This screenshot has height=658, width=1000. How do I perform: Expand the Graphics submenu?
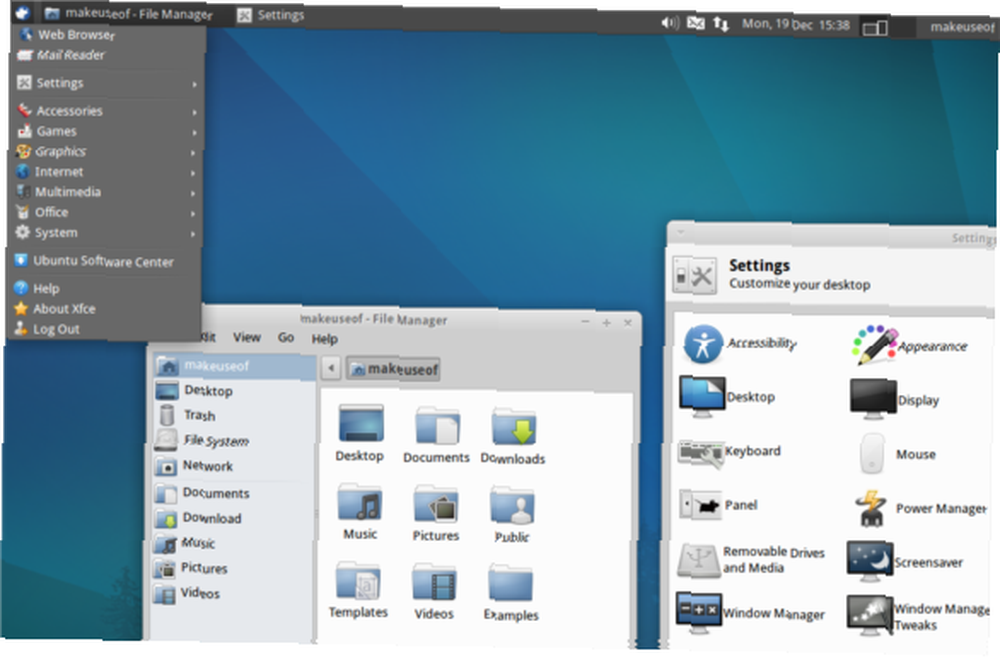click(x=107, y=152)
